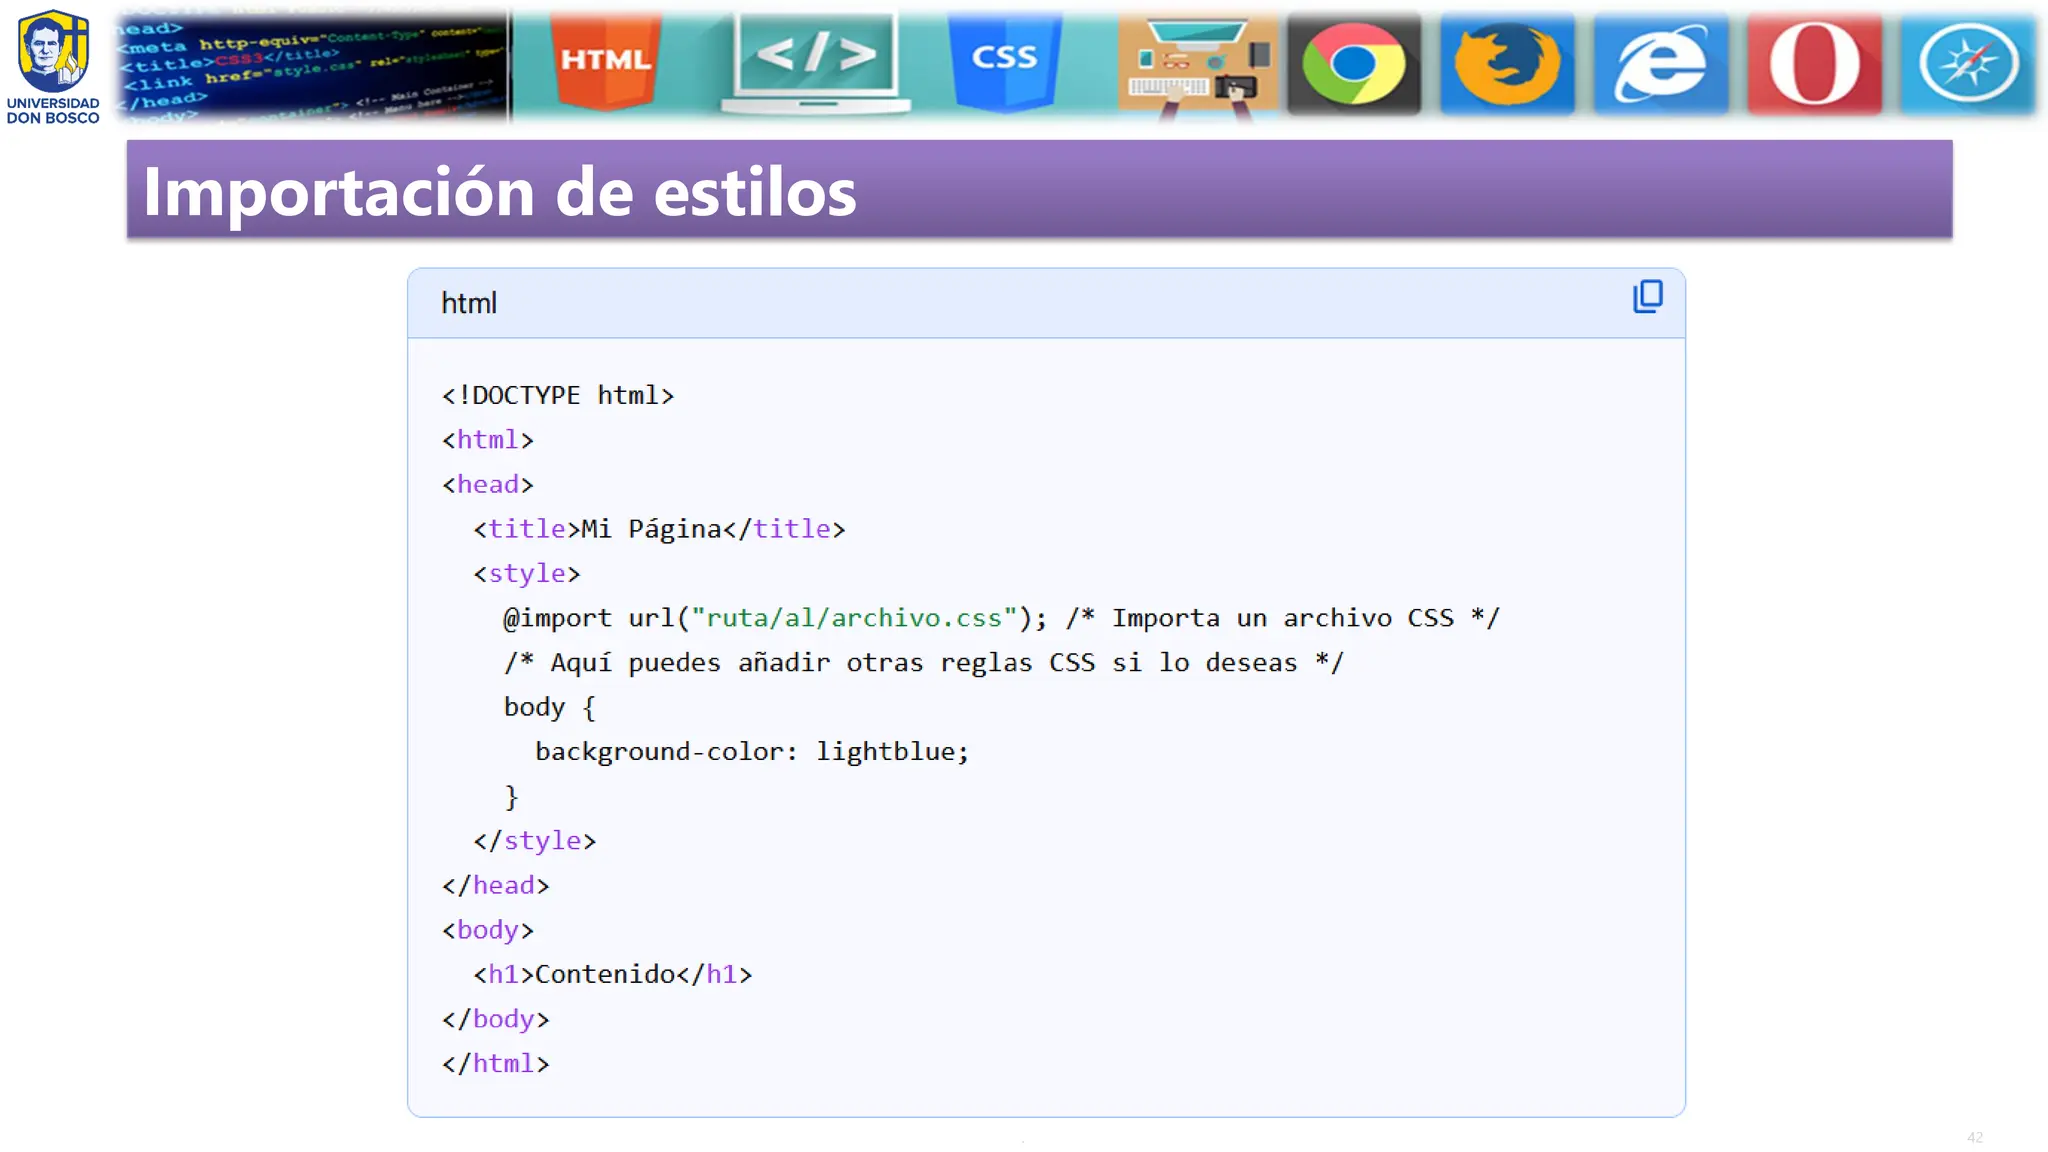Click the '<h1>Contenido</h1>' line
This screenshot has height=1152, width=2048.
[612, 974]
